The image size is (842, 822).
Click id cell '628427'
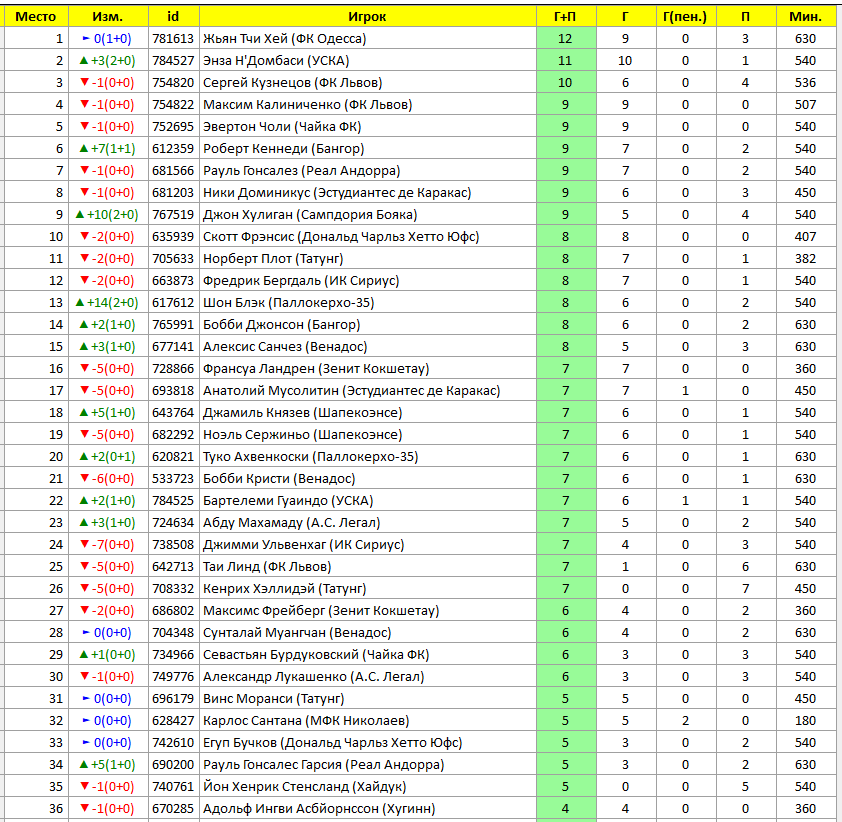point(173,721)
